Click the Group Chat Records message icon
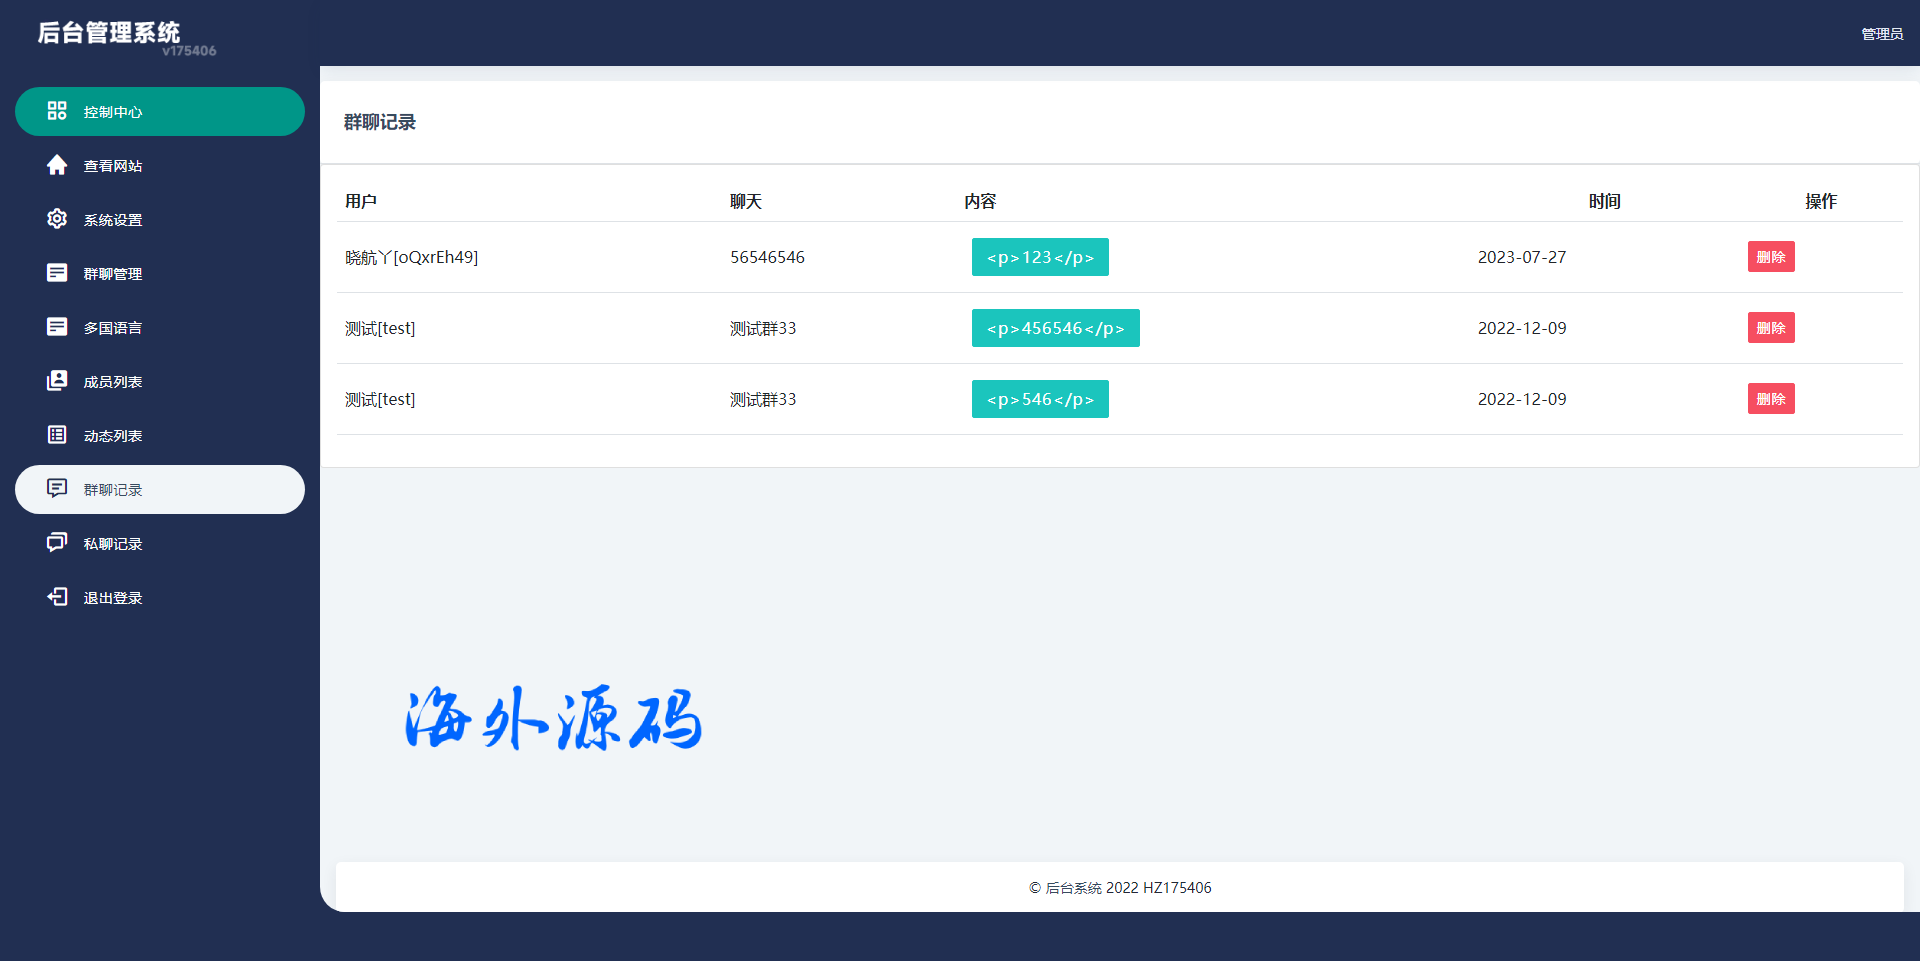The height and width of the screenshot is (961, 1920). pyautogui.click(x=57, y=489)
